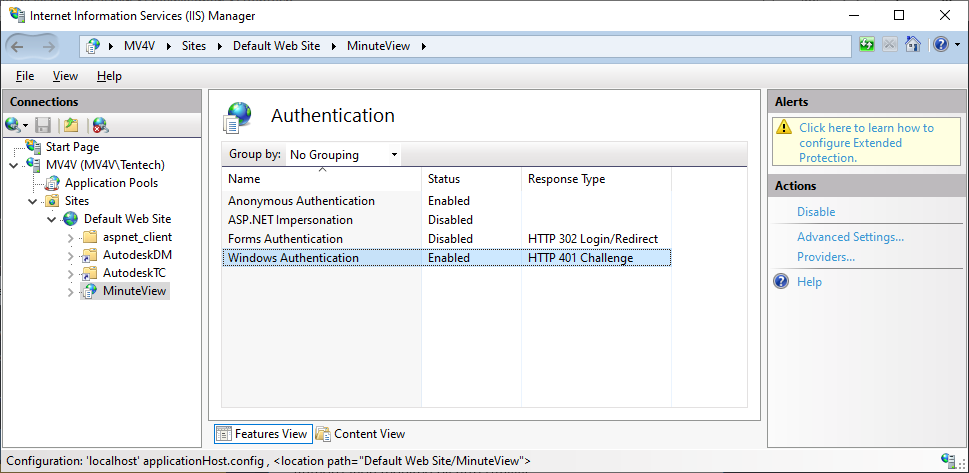This screenshot has height=473, width=969.
Task: Click the IIS Manager title bar icon
Action: [17, 15]
